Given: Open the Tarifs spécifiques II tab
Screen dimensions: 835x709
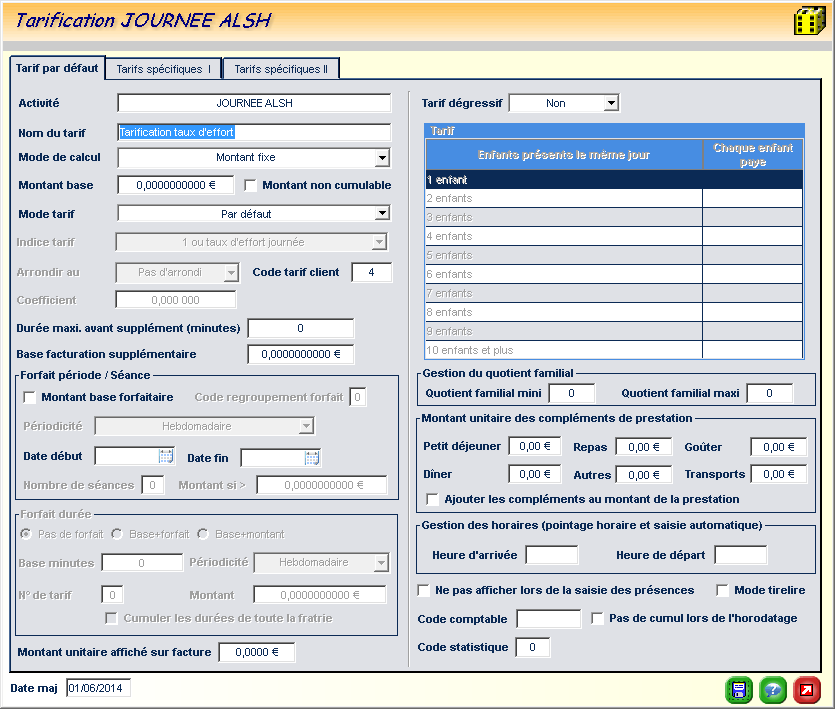Looking at the screenshot, I should pyautogui.click(x=280, y=69).
